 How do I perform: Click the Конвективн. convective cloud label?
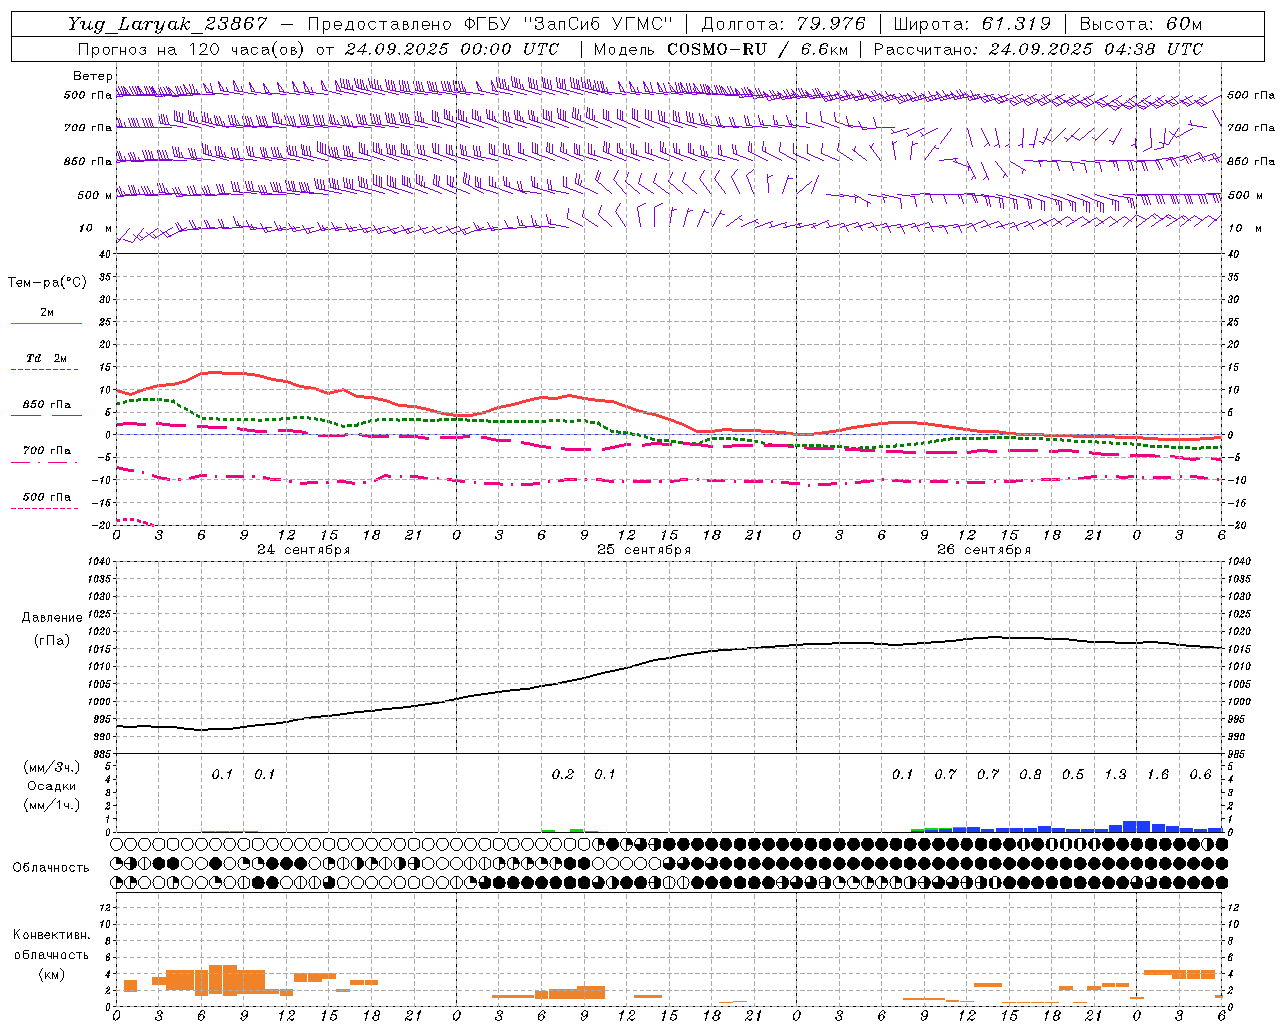51,935
